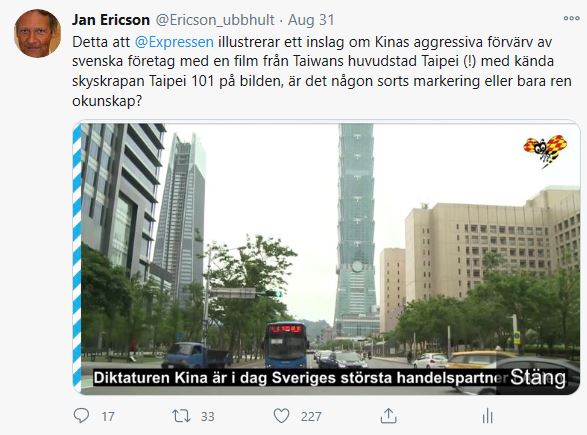Open the Aug 31 timestamp link
Screen dimensions: 587x435
coord(311,20)
